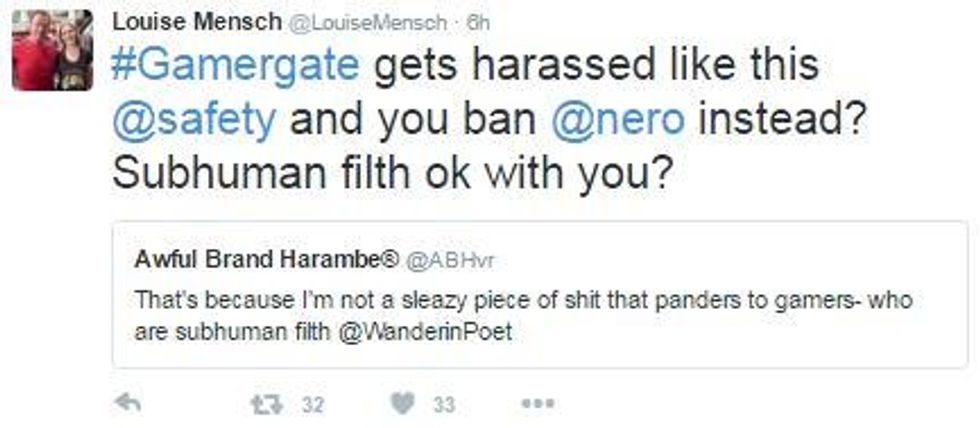Open the quoted tweet by Awful Brand Harambe
Screen dimensions: 980x428
pyautogui.click(x=540, y=294)
